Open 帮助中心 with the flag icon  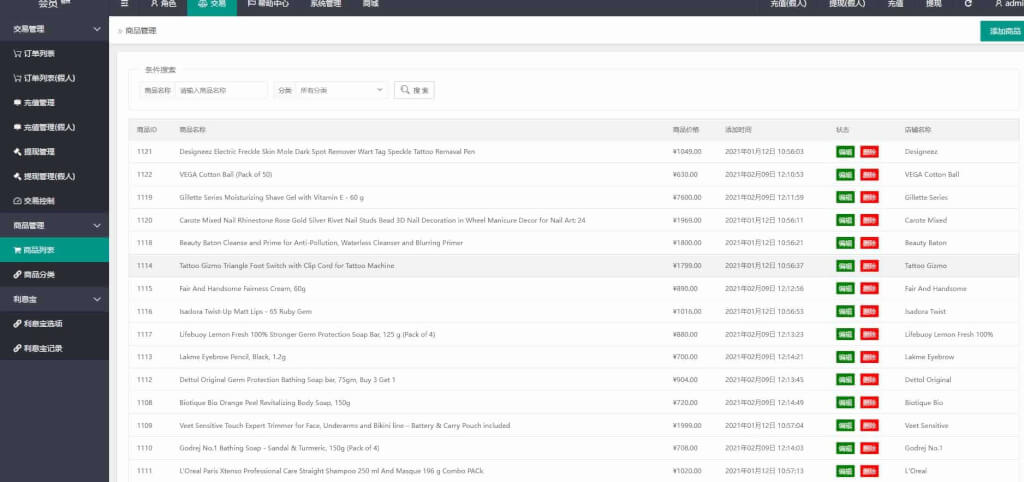click(x=268, y=4)
